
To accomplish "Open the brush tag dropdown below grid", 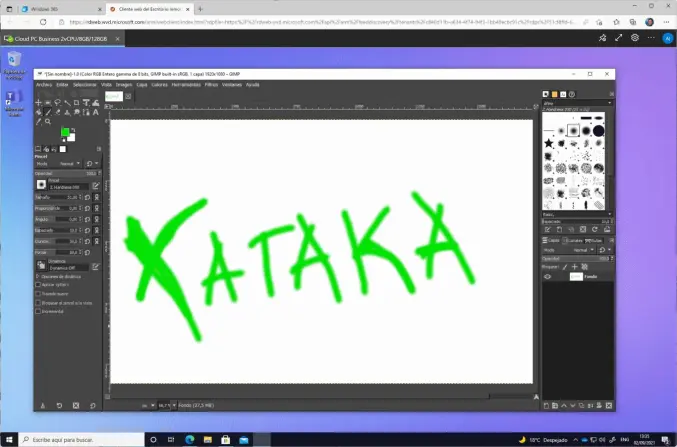I will 577,214.
